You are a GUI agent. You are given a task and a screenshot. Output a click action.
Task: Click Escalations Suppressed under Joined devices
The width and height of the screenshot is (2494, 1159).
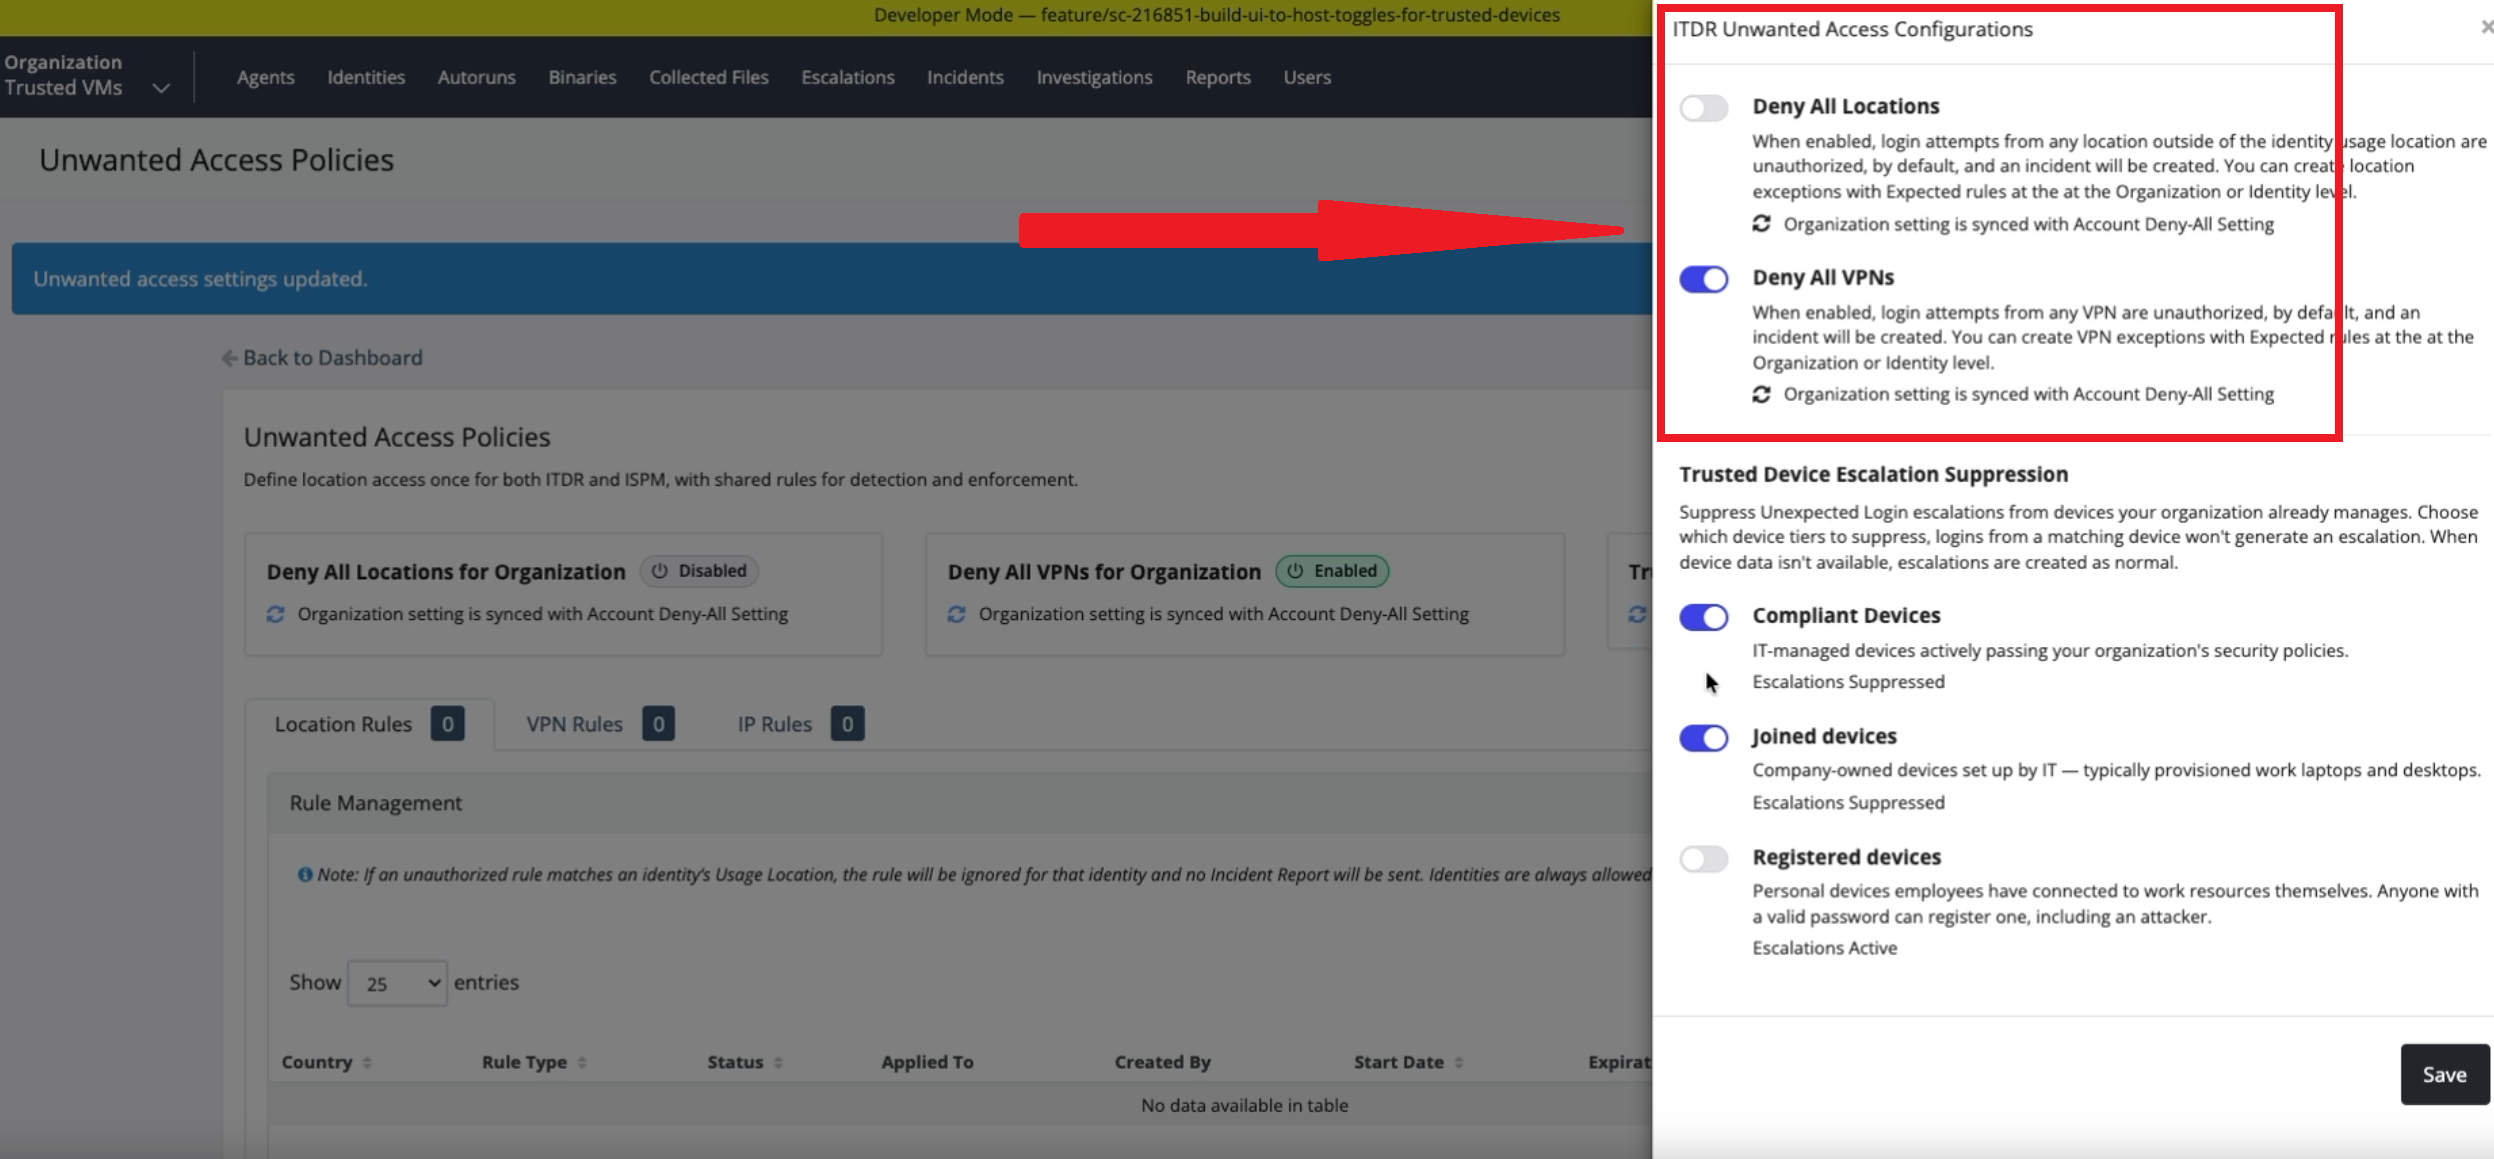click(x=1848, y=803)
